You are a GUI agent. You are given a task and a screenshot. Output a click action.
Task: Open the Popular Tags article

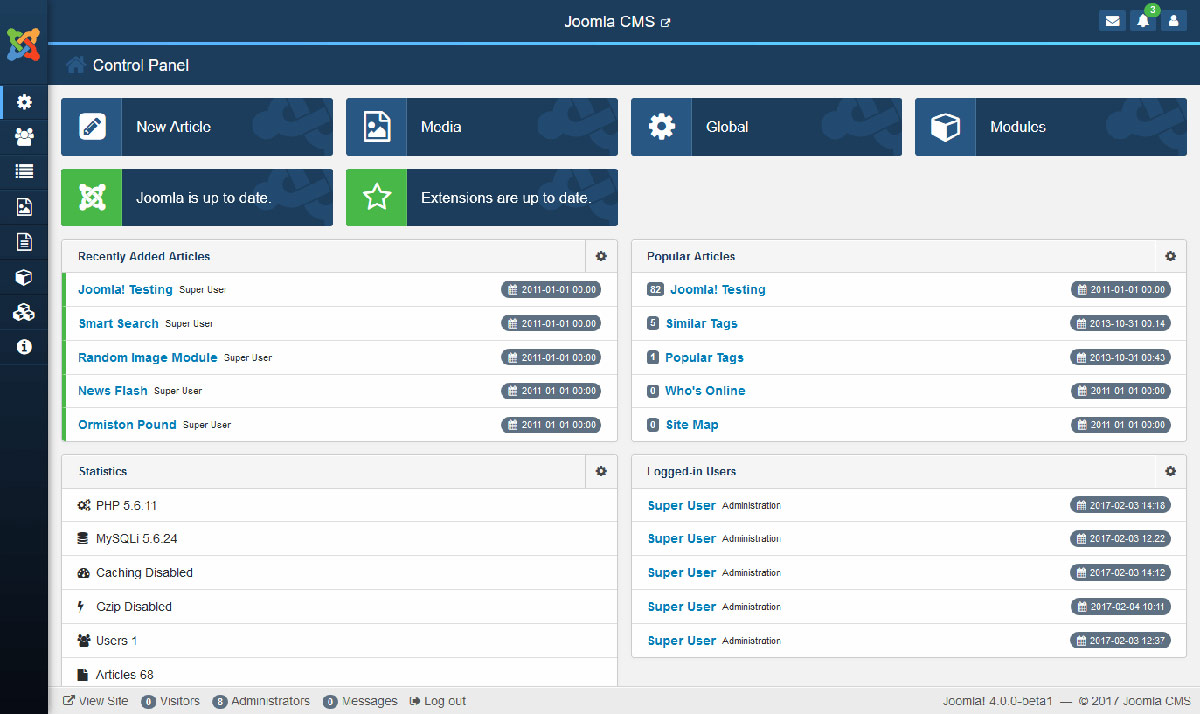pos(704,358)
